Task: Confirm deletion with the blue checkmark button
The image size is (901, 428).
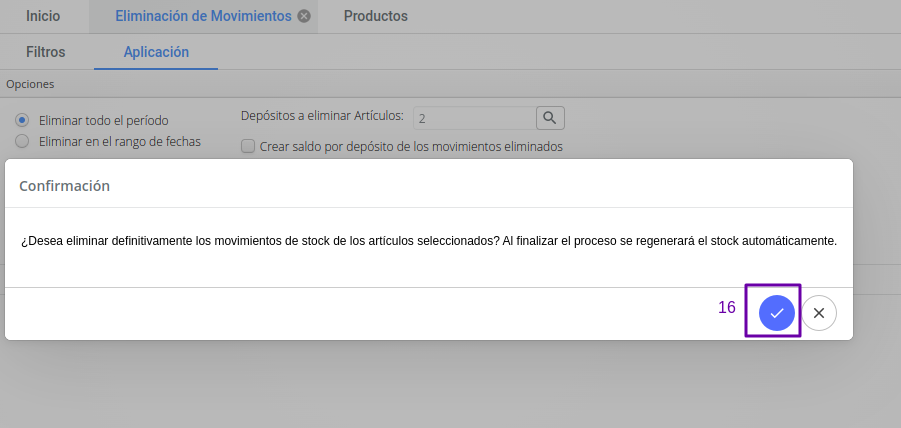Action: (776, 313)
